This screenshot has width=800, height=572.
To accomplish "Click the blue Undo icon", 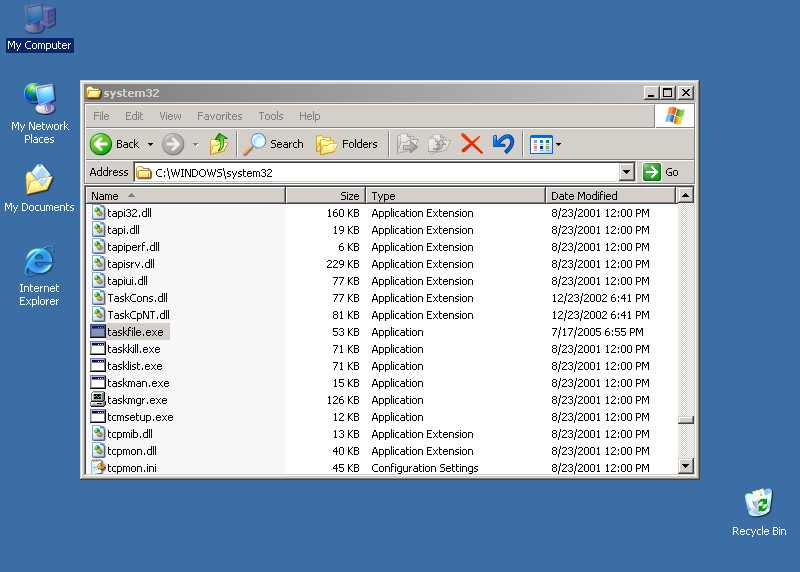I will click(504, 144).
